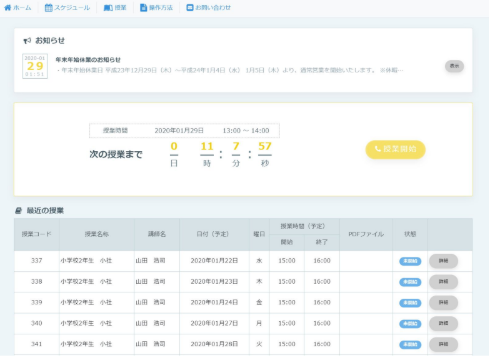Click the 未開始 status badge in row 340

(x=410, y=324)
